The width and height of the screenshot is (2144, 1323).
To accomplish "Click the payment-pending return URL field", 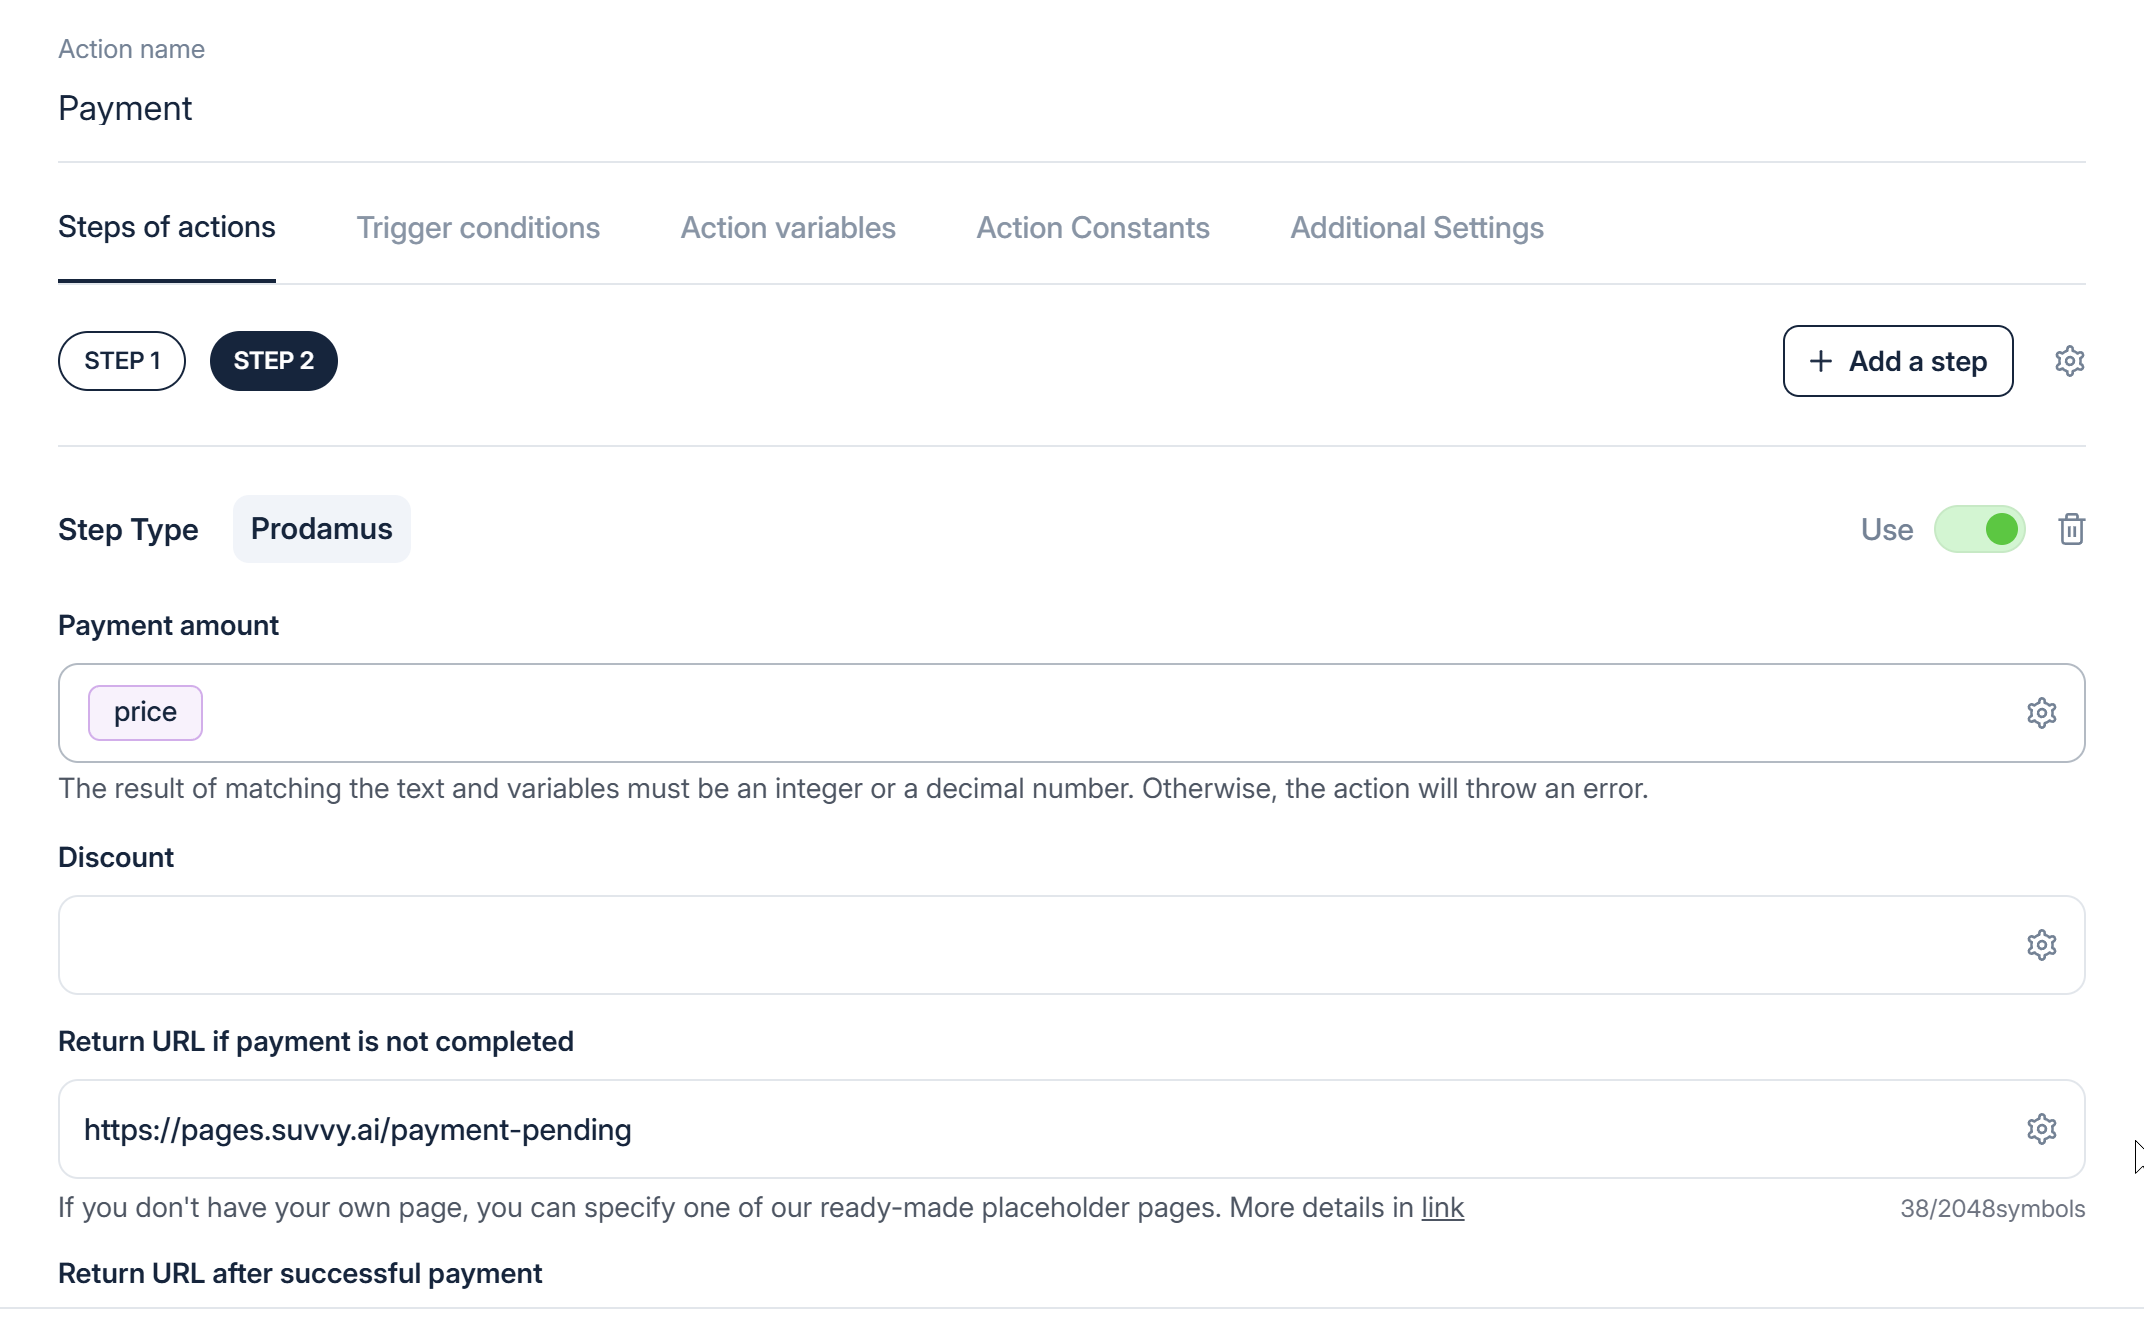I will pyautogui.click(x=1000, y=1129).
